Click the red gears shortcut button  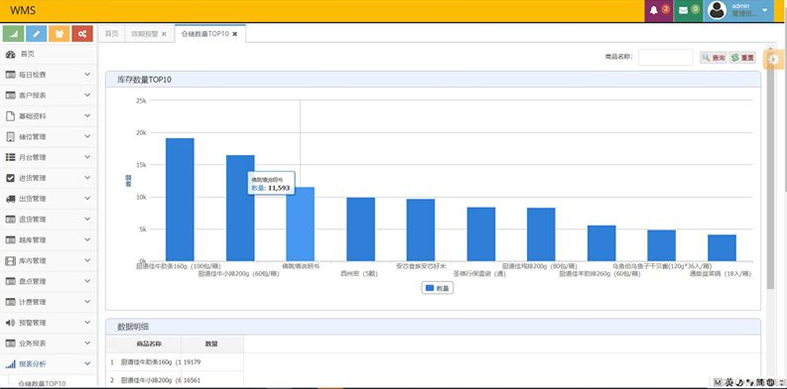point(82,34)
